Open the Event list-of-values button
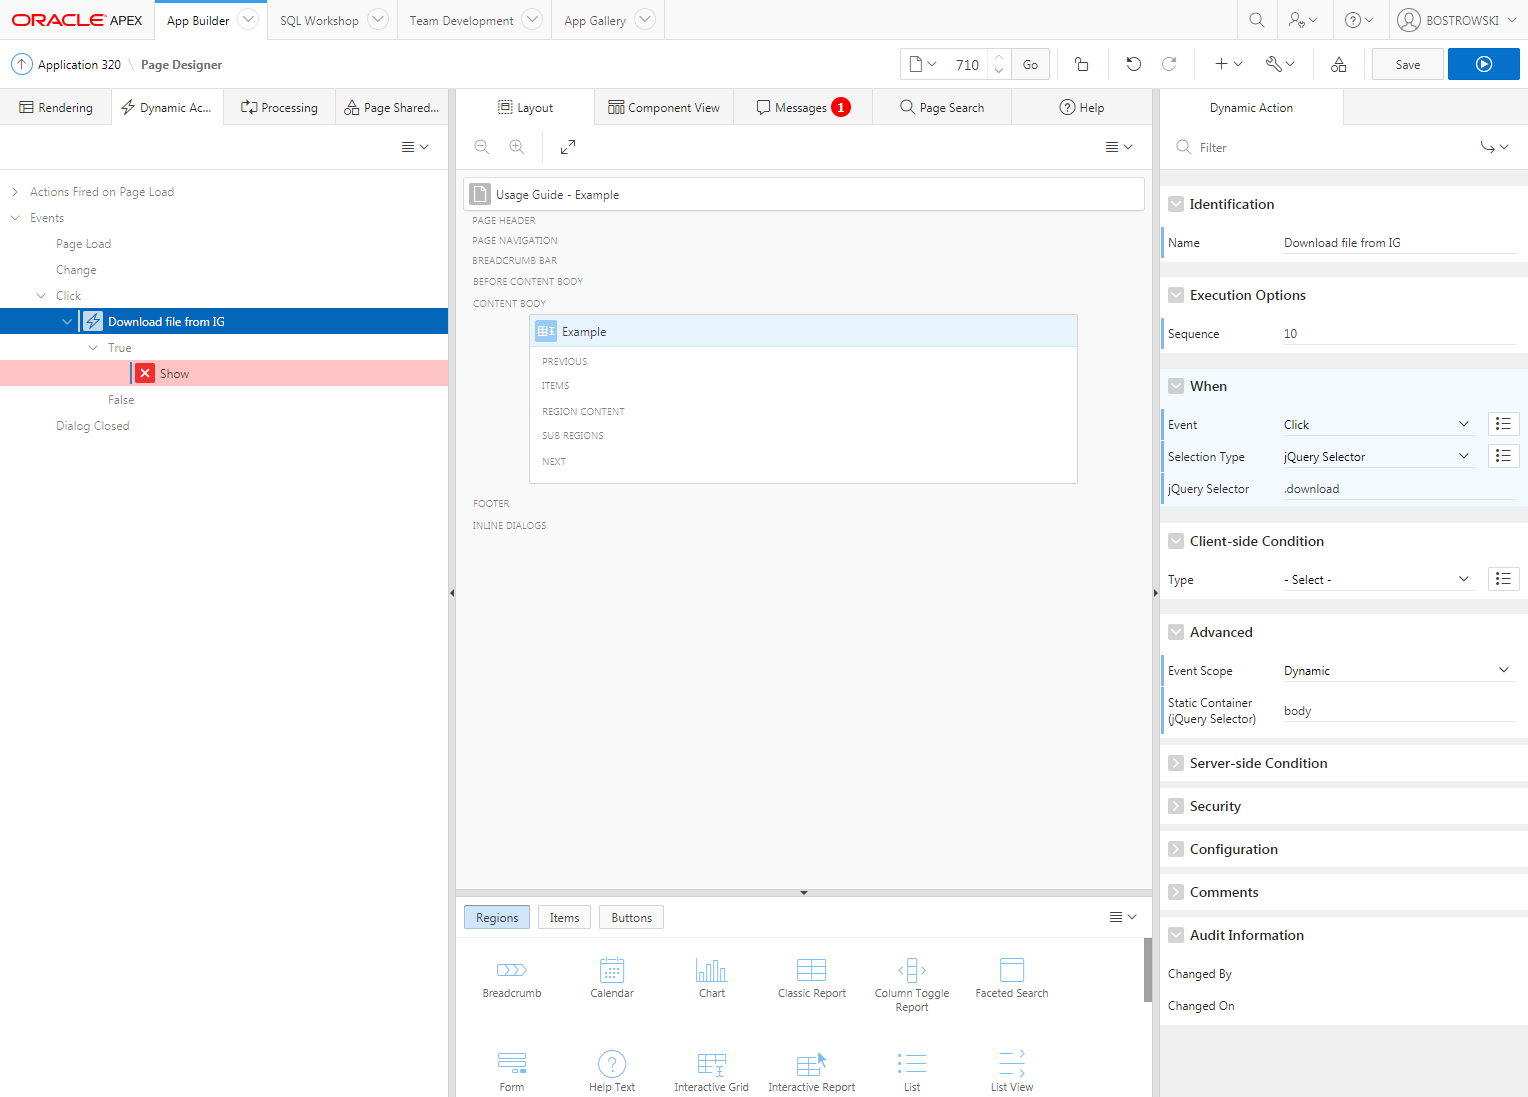The width and height of the screenshot is (1528, 1097). click(1503, 424)
